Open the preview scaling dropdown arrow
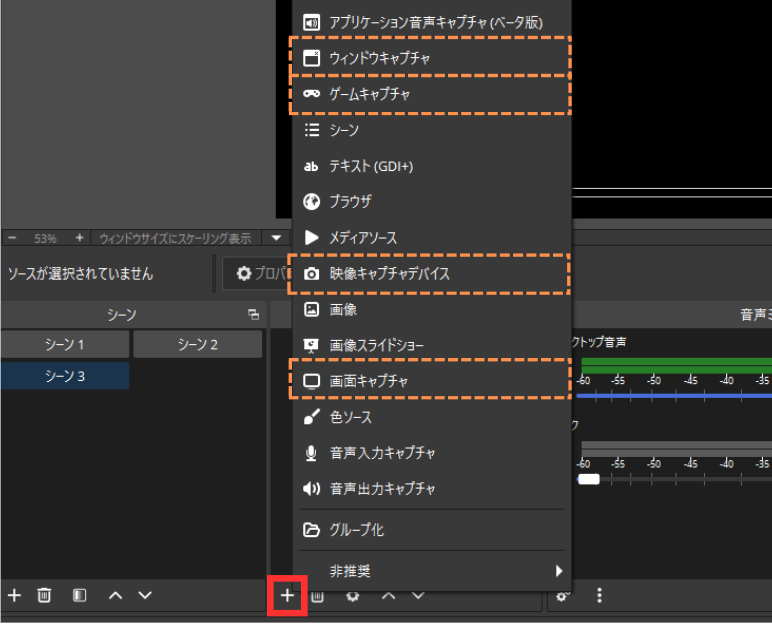Image resolution: width=772 pixels, height=625 pixels. click(x=276, y=238)
